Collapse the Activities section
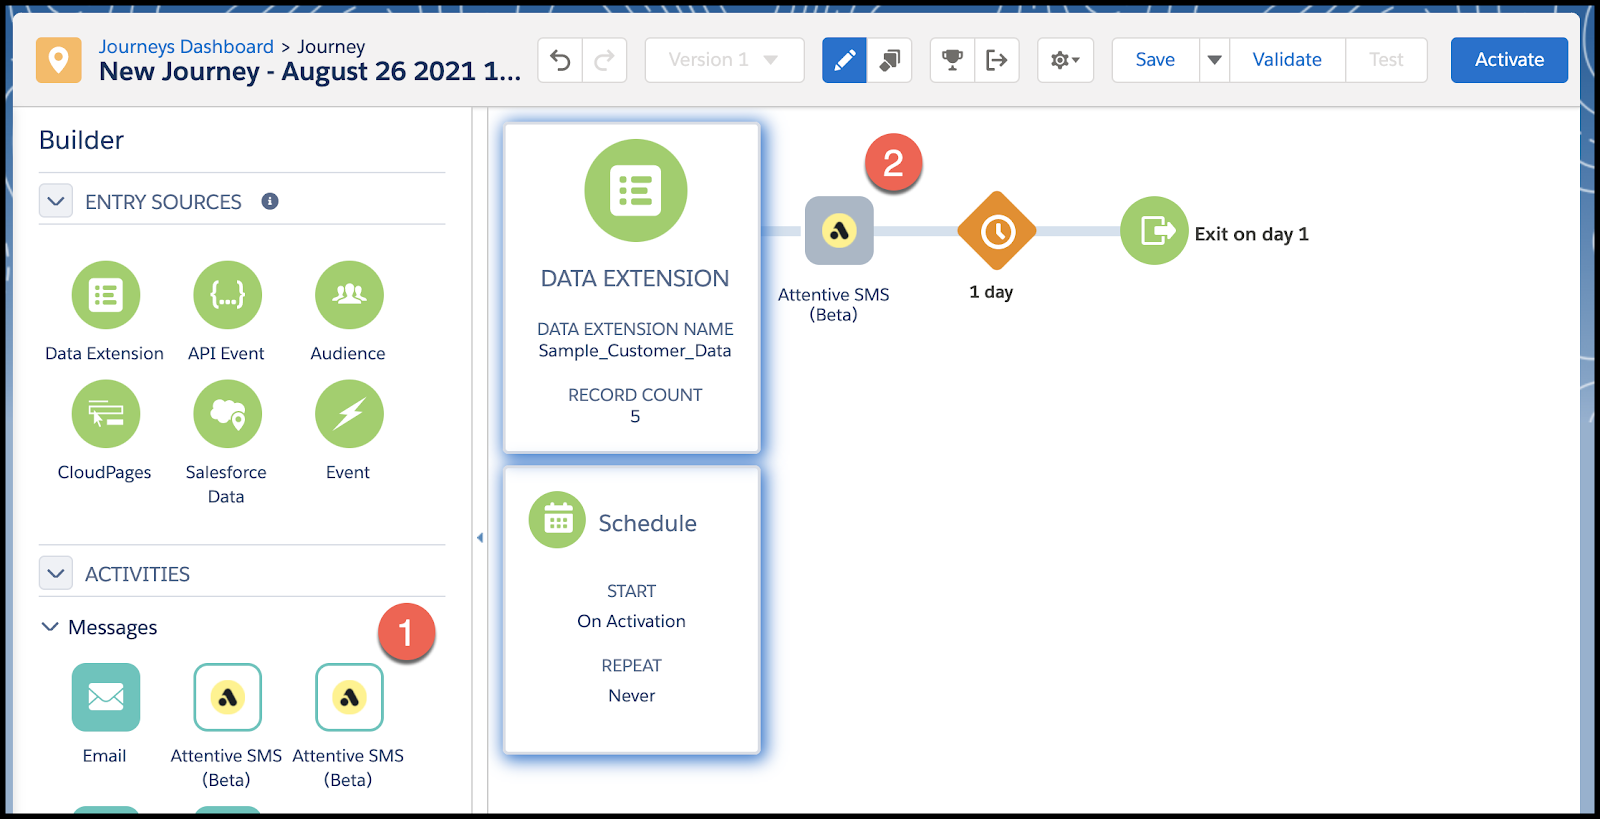The image size is (1600, 819). 56,574
